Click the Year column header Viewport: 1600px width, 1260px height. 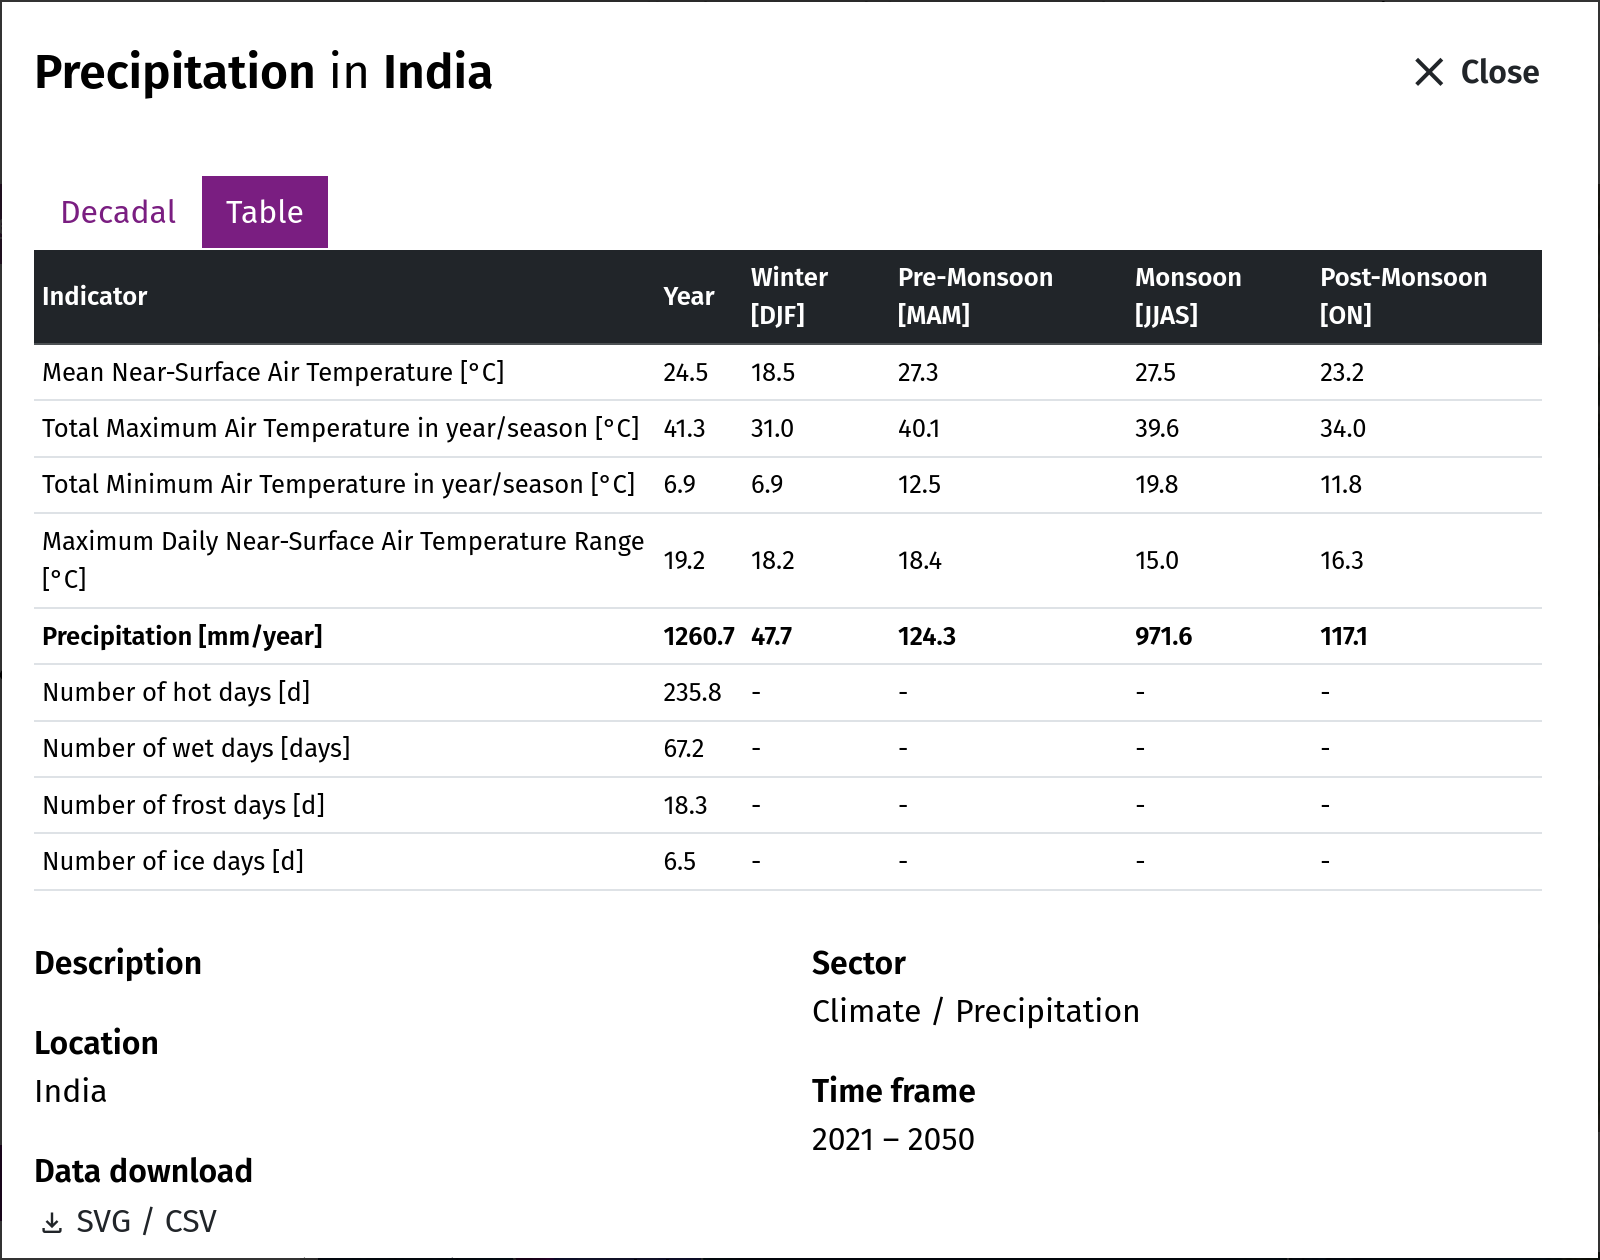pyautogui.click(x=689, y=296)
